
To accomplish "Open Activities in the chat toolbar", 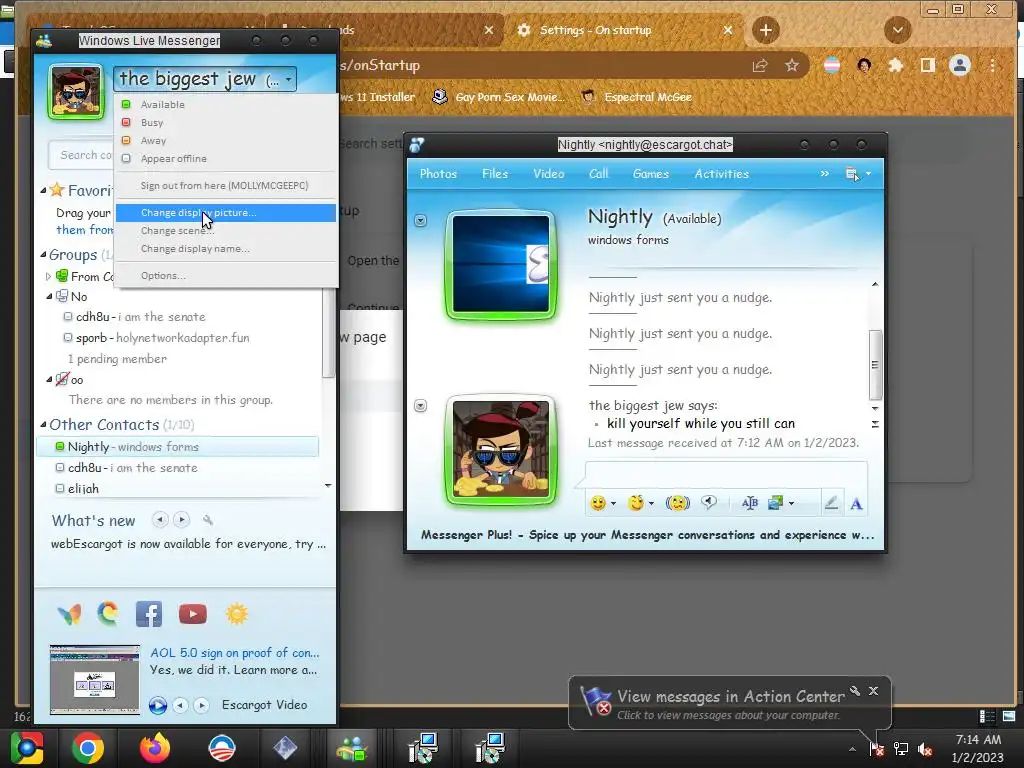I will [x=722, y=174].
